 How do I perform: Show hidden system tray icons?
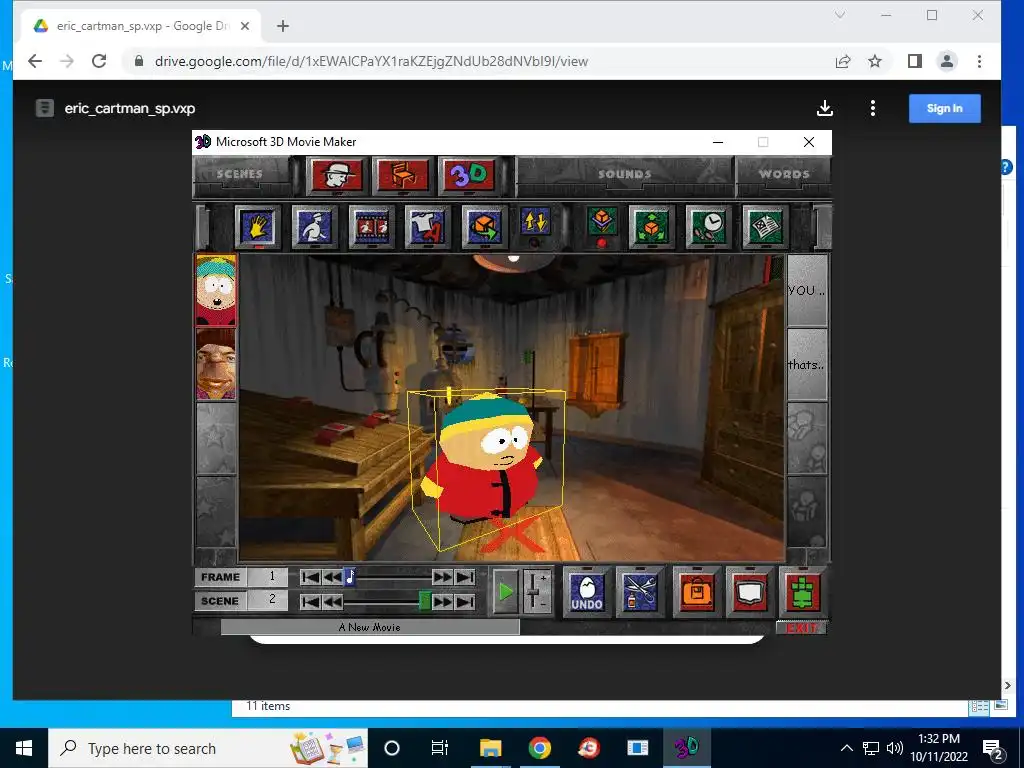coord(846,748)
